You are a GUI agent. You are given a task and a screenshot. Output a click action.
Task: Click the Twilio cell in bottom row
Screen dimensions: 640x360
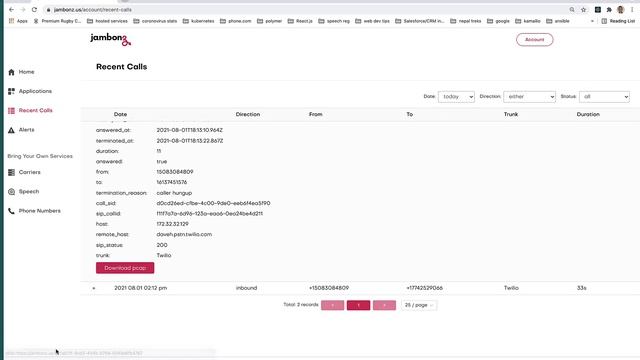(x=511, y=288)
